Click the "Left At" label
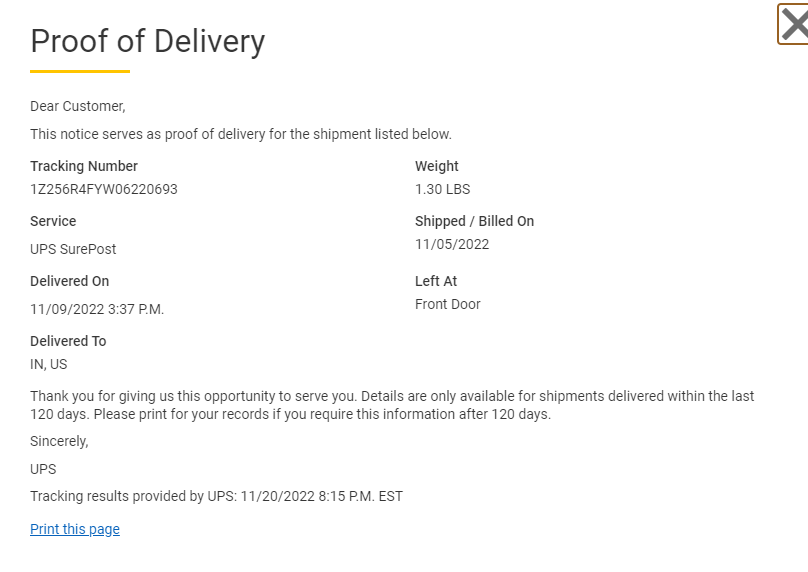Image resolution: width=808 pixels, height=572 pixels. coord(436,281)
